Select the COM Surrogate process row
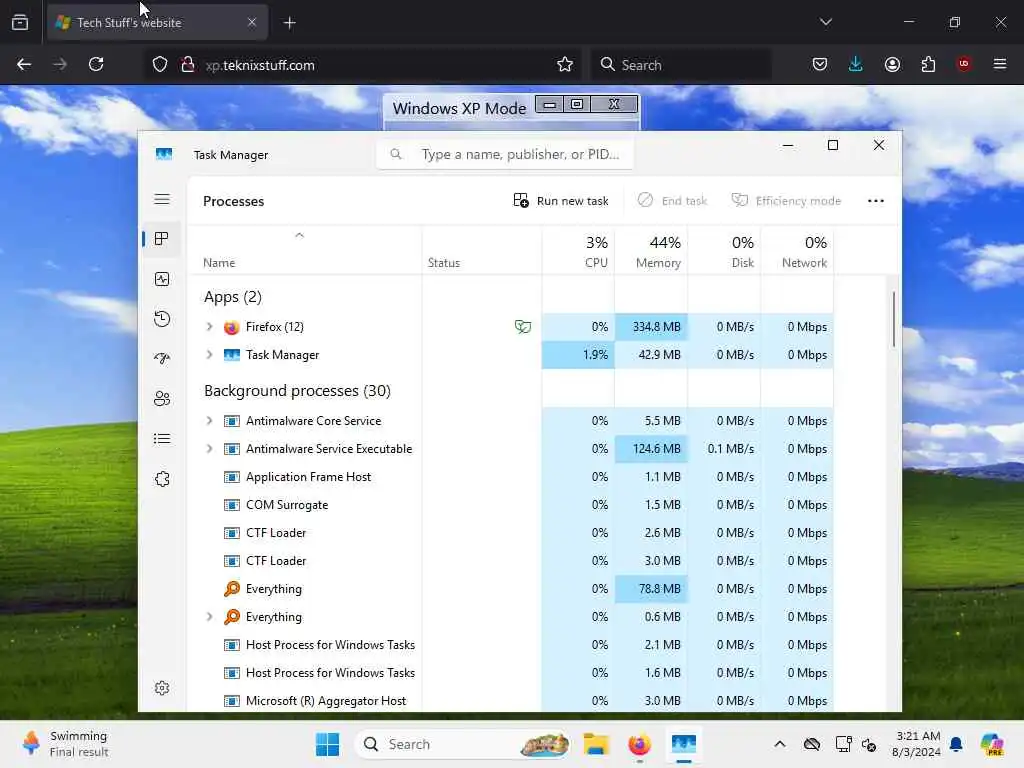1024x768 pixels. pyautogui.click(x=511, y=505)
